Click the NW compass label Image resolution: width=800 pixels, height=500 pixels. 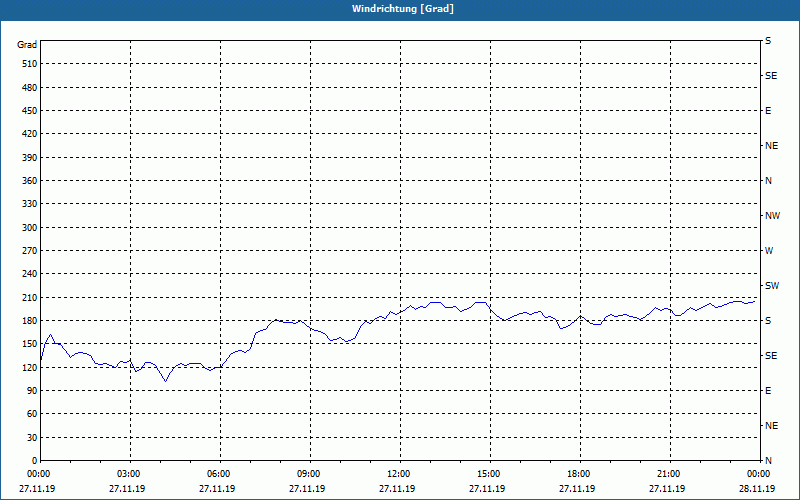(772, 216)
